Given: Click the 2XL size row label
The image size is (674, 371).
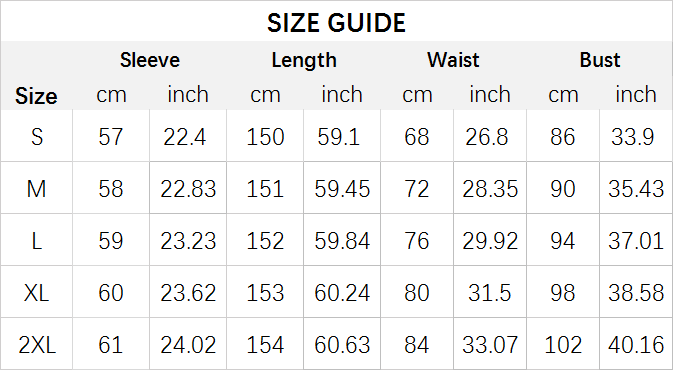Looking at the screenshot, I should 37,345.
